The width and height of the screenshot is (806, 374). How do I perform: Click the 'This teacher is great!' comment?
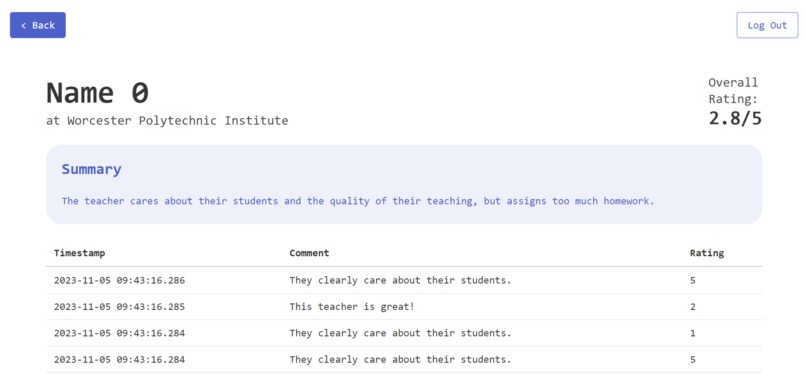pos(352,307)
